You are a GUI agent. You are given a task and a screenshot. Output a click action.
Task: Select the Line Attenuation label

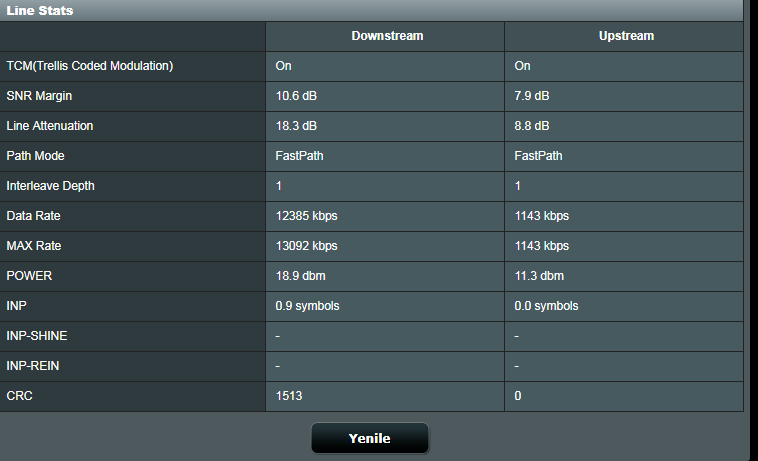50,126
